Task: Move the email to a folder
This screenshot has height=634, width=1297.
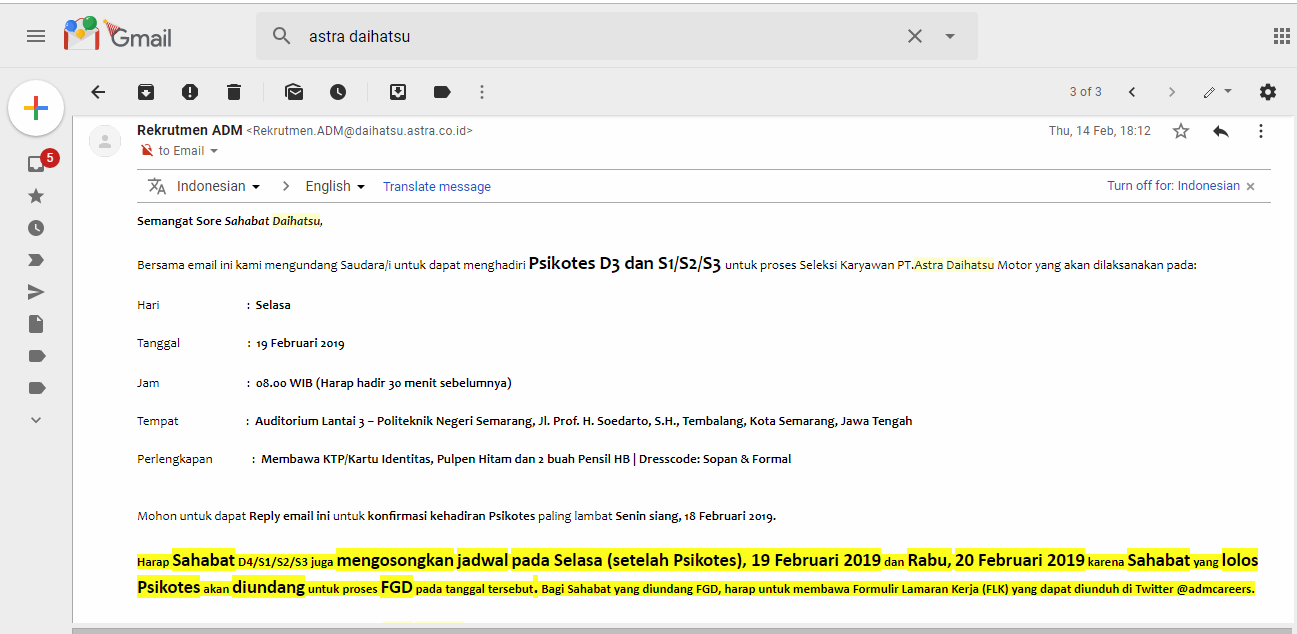Action: pos(398,92)
